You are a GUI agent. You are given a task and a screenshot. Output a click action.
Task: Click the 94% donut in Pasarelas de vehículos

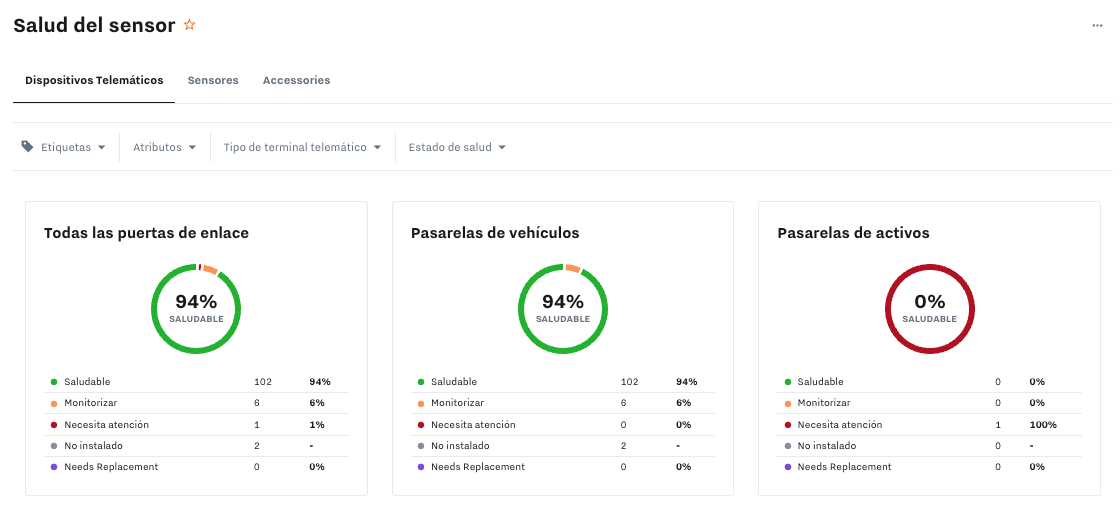click(563, 309)
